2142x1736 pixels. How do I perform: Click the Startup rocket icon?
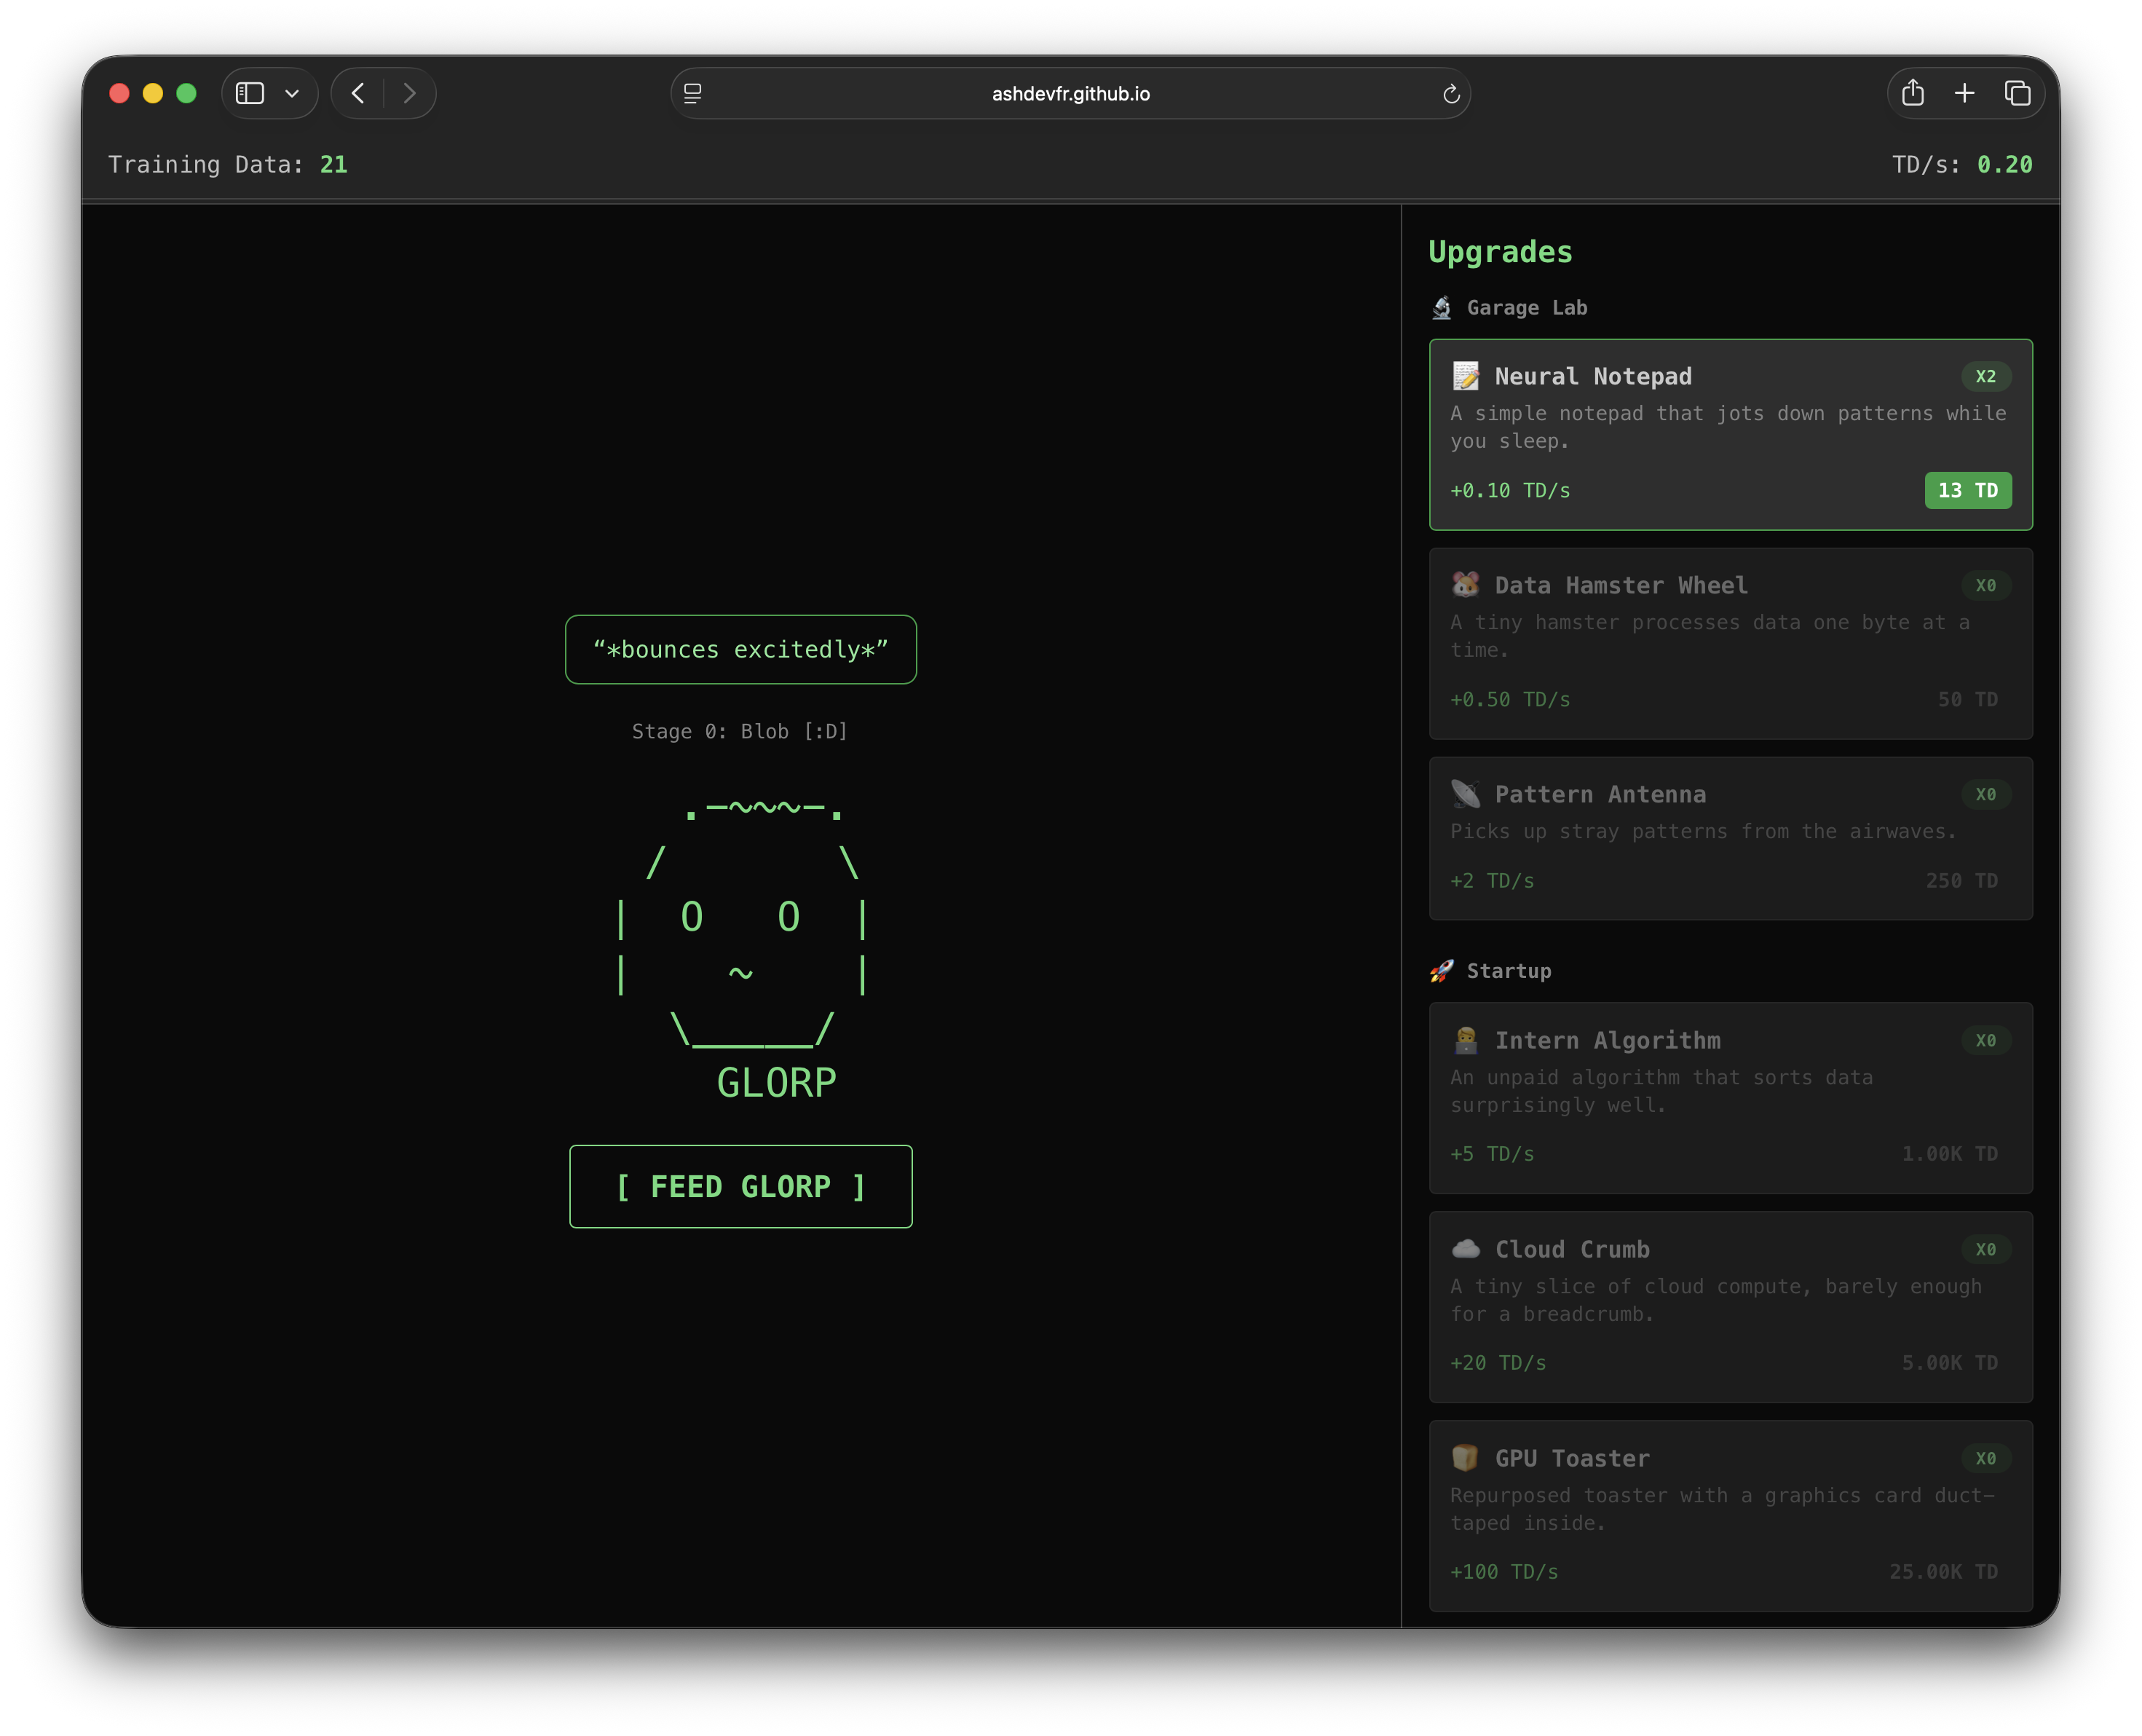point(1441,971)
